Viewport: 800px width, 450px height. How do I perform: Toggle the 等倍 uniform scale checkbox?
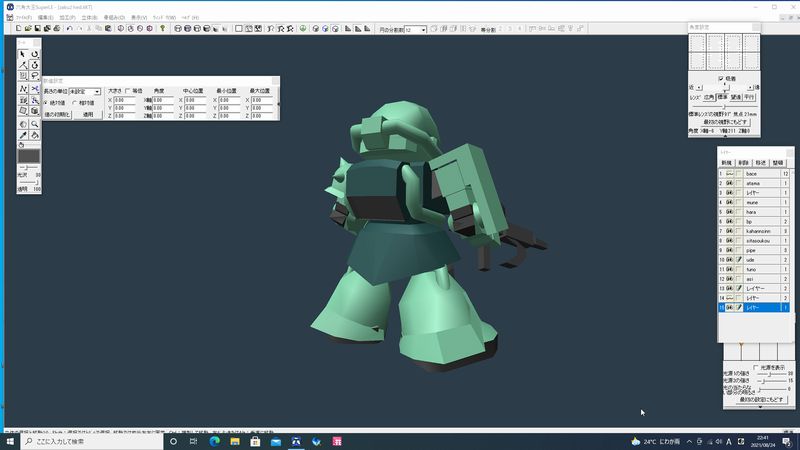coord(128,91)
